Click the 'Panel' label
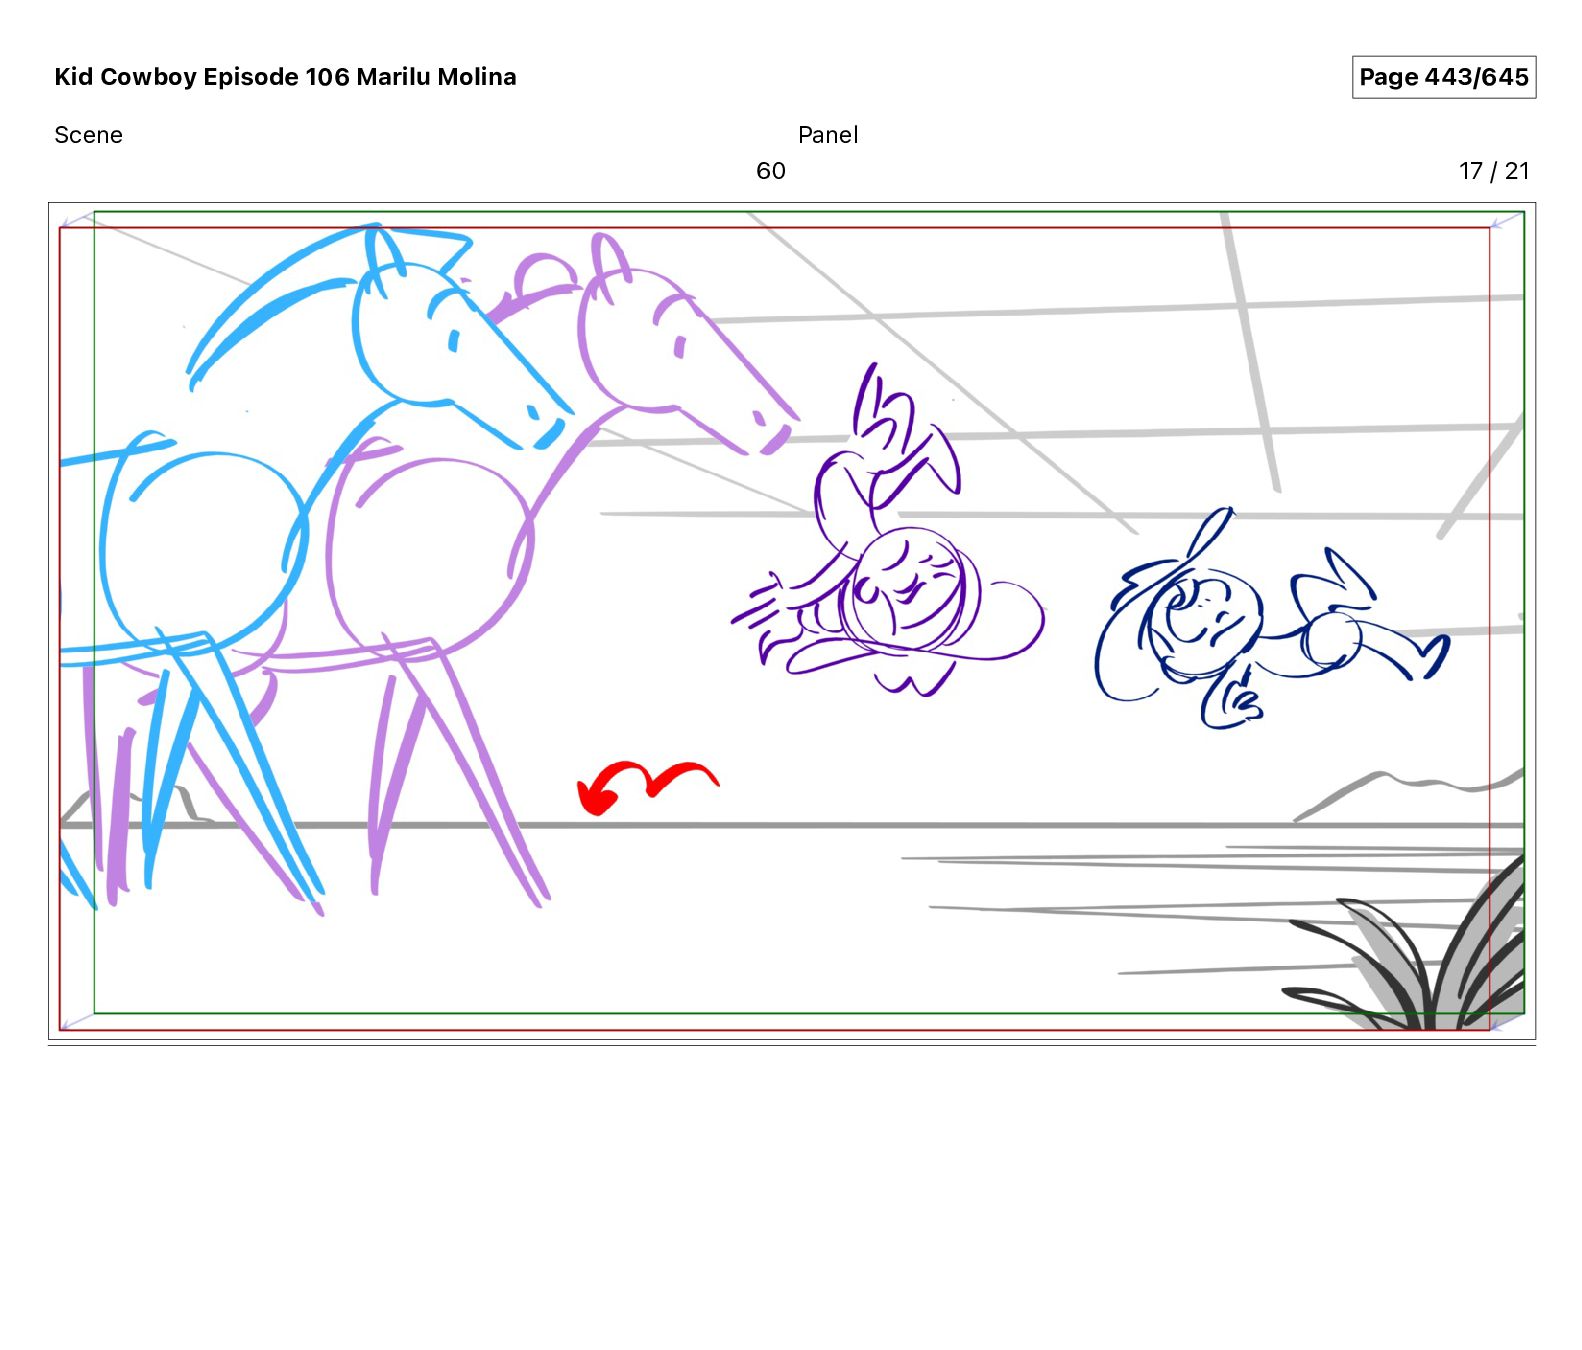1582x1350 pixels. pos(828,135)
